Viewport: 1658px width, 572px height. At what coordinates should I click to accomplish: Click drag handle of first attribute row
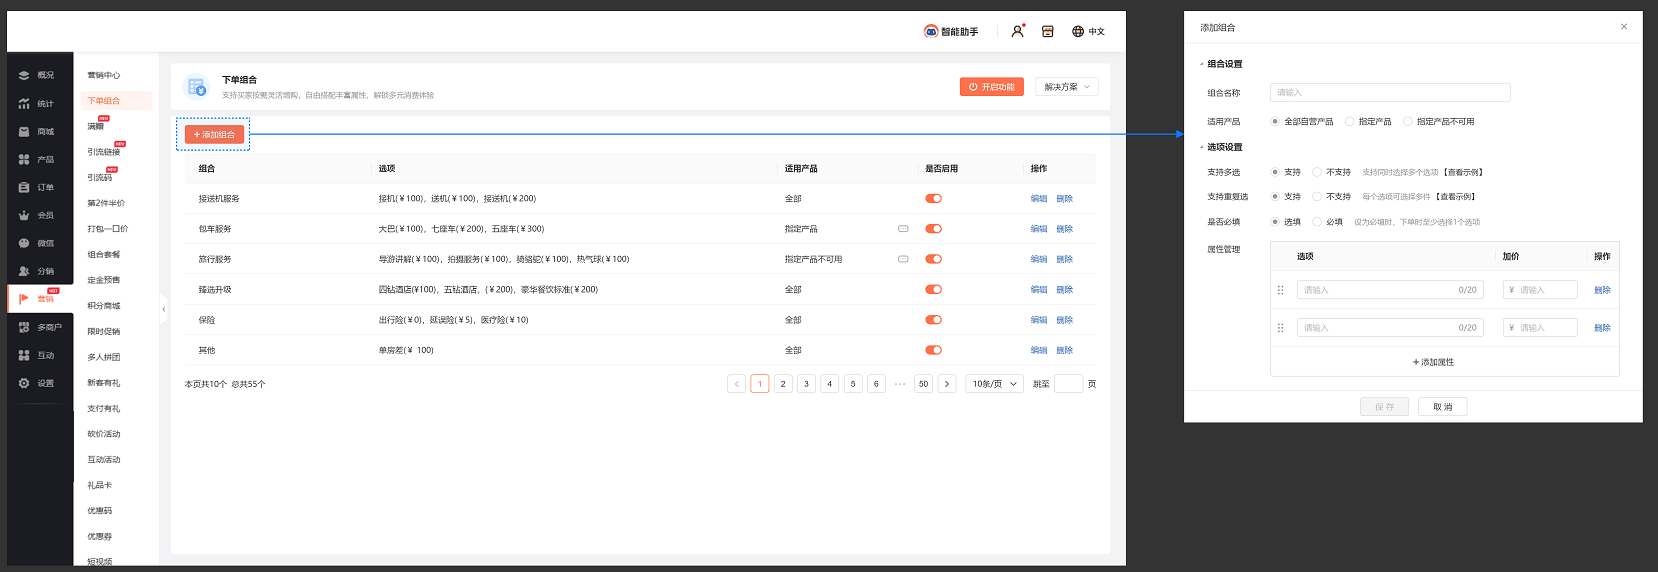(x=1280, y=290)
